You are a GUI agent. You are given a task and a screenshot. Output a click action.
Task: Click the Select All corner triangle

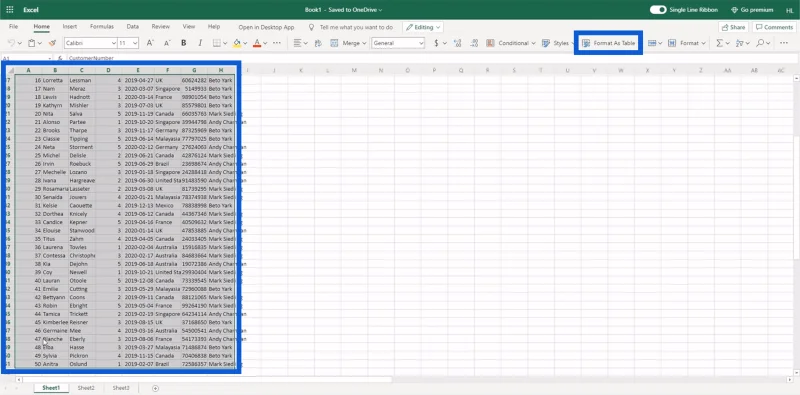tap(11, 70)
